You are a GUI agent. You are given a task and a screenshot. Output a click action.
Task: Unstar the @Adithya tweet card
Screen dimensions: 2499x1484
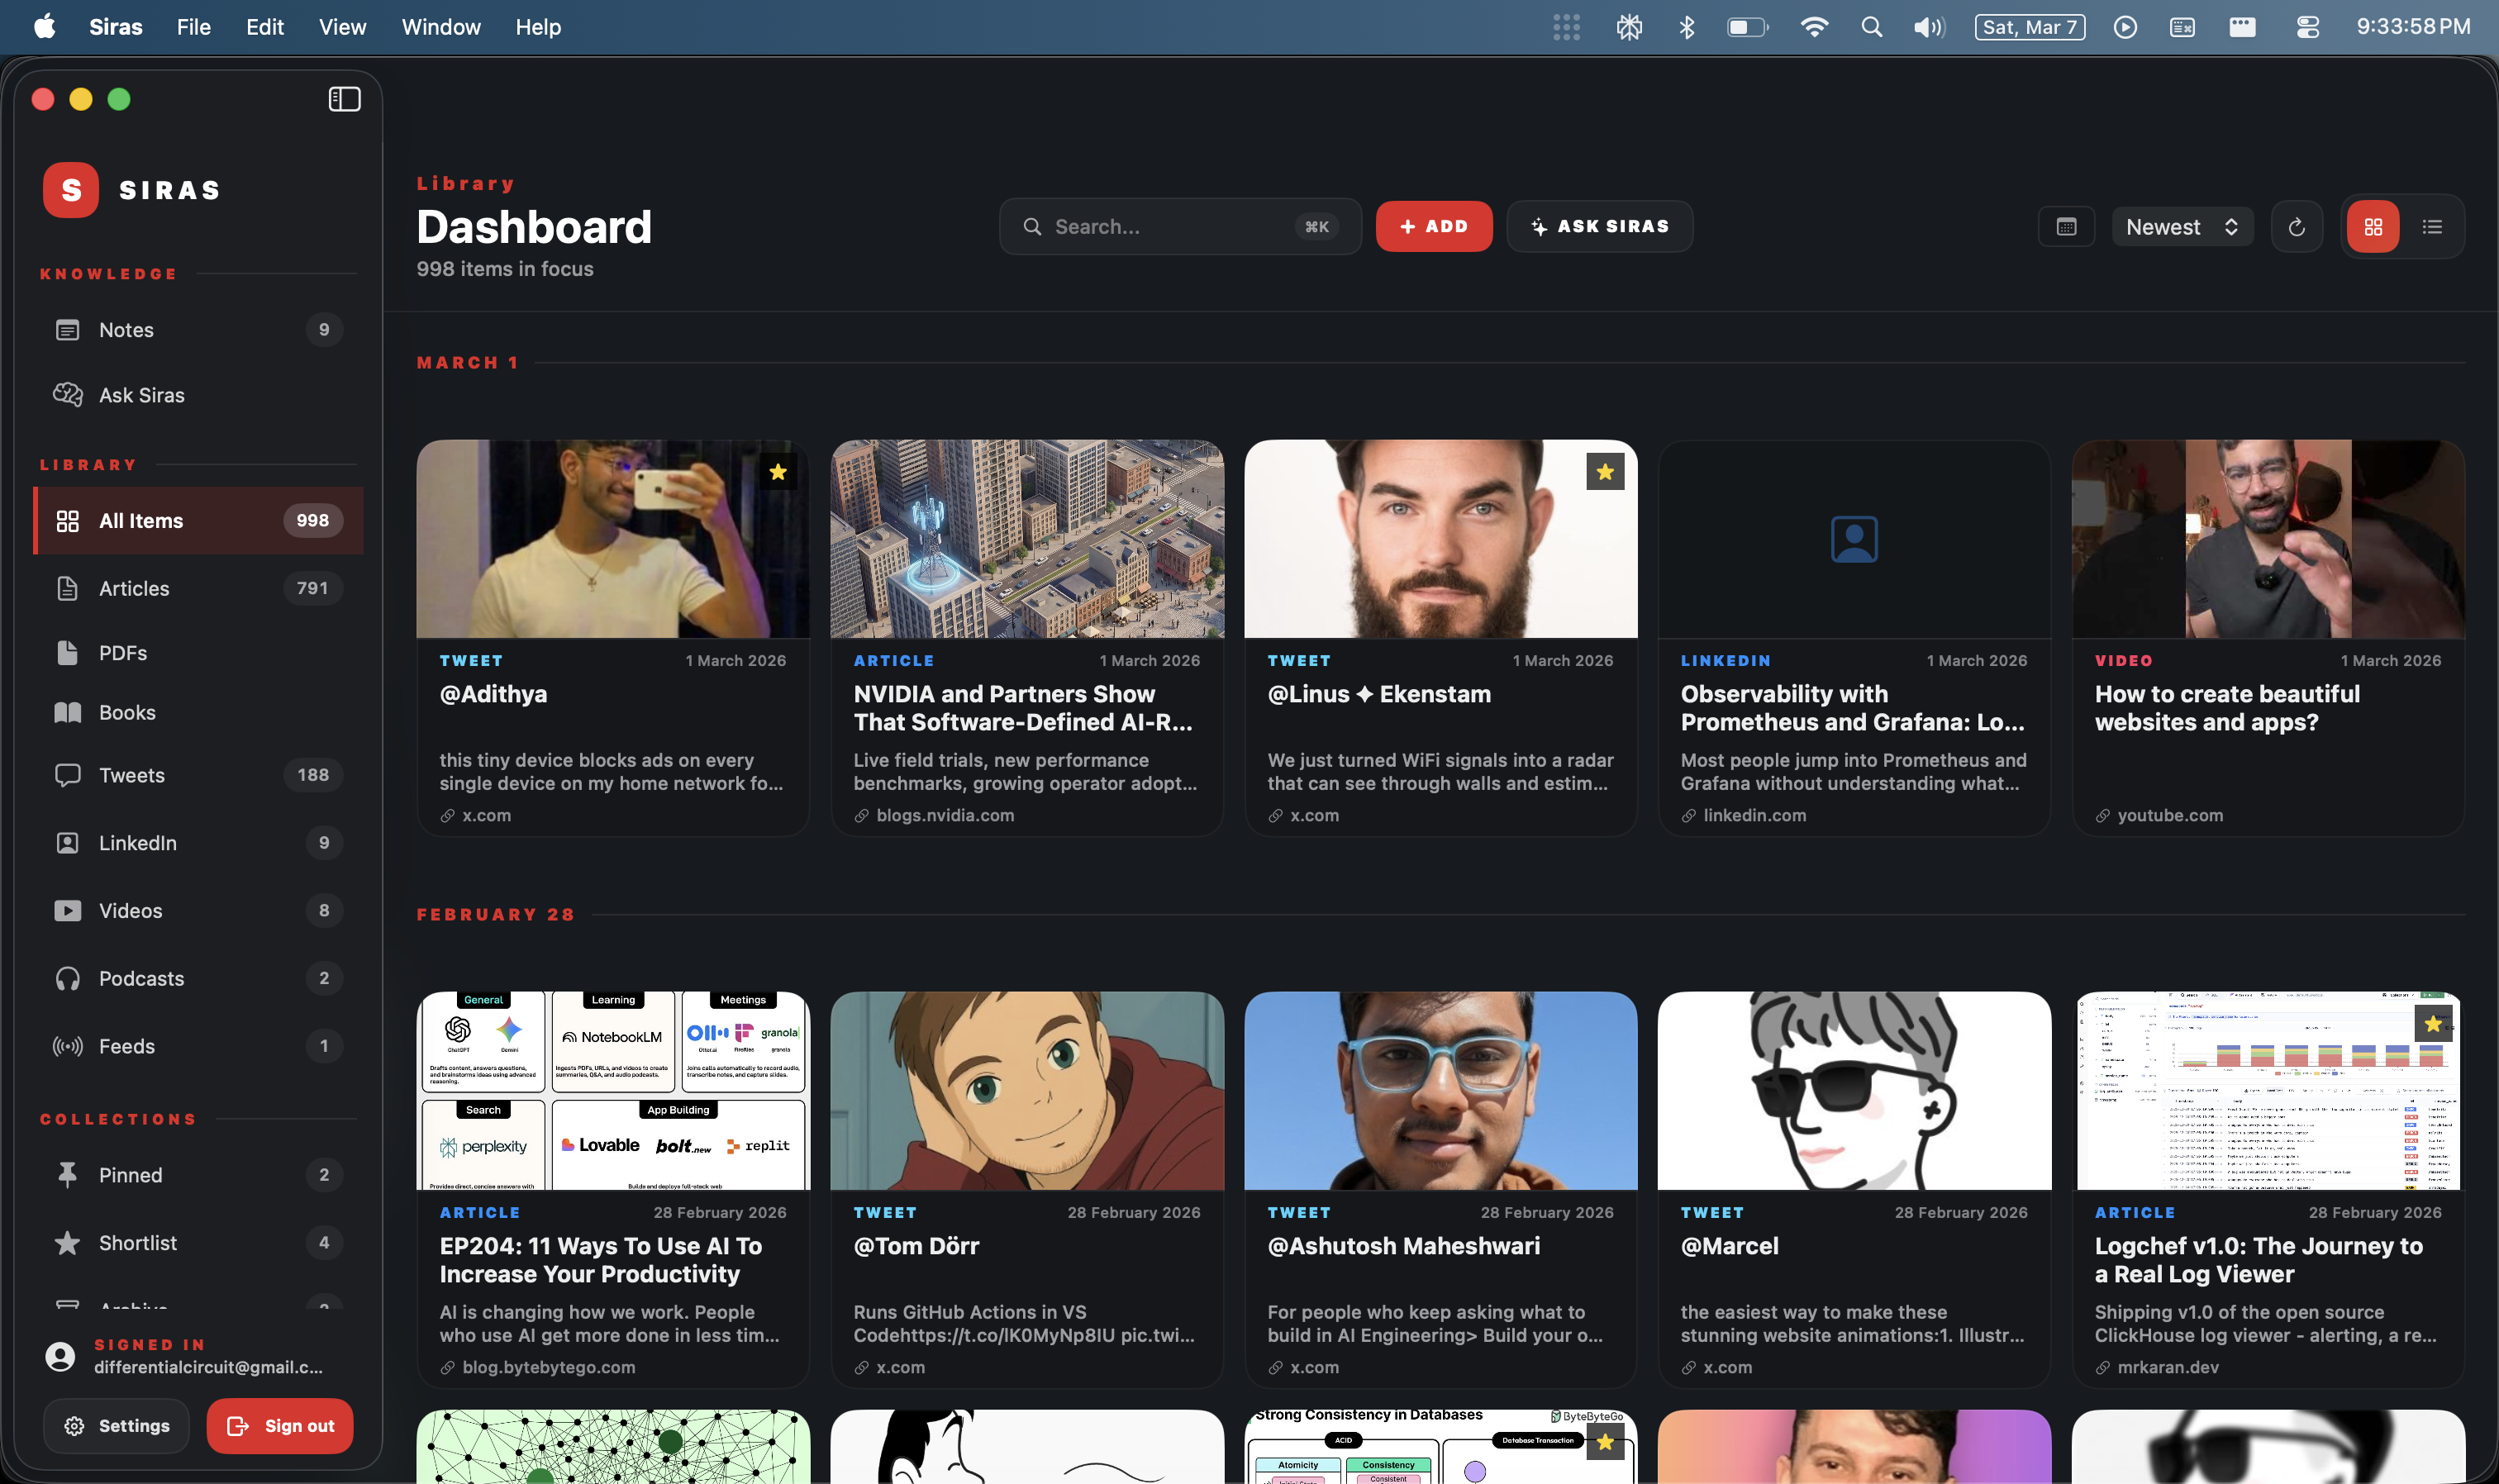[x=779, y=471]
